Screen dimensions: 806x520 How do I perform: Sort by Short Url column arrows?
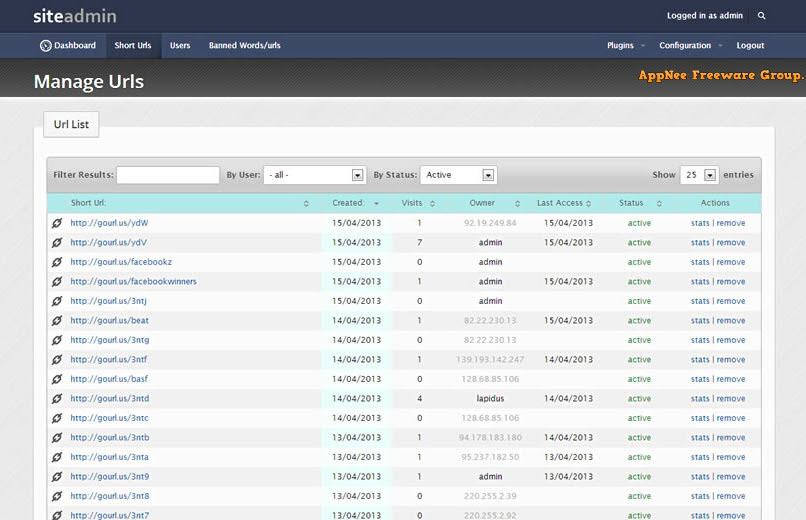pyautogui.click(x=306, y=203)
